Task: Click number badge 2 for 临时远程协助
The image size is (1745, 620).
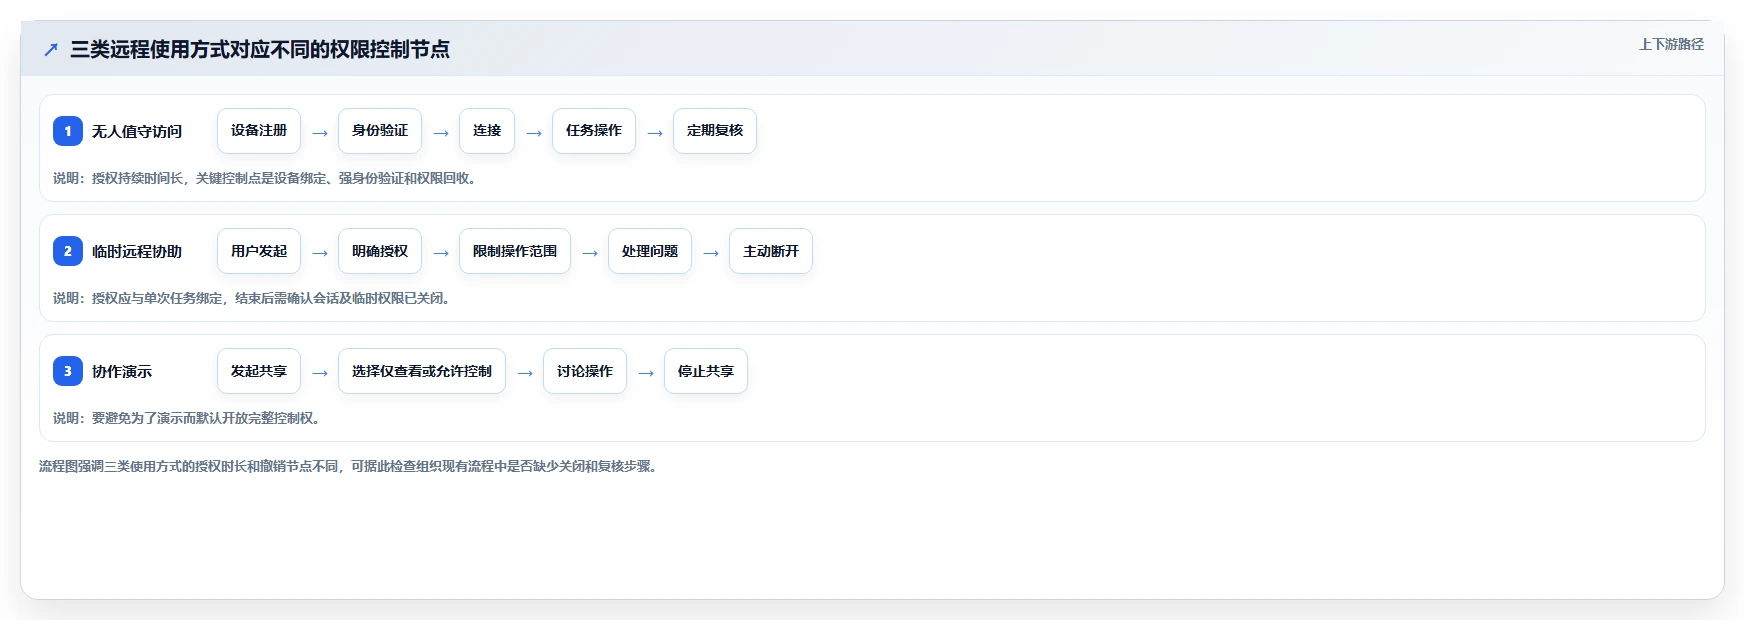Action: [x=68, y=251]
